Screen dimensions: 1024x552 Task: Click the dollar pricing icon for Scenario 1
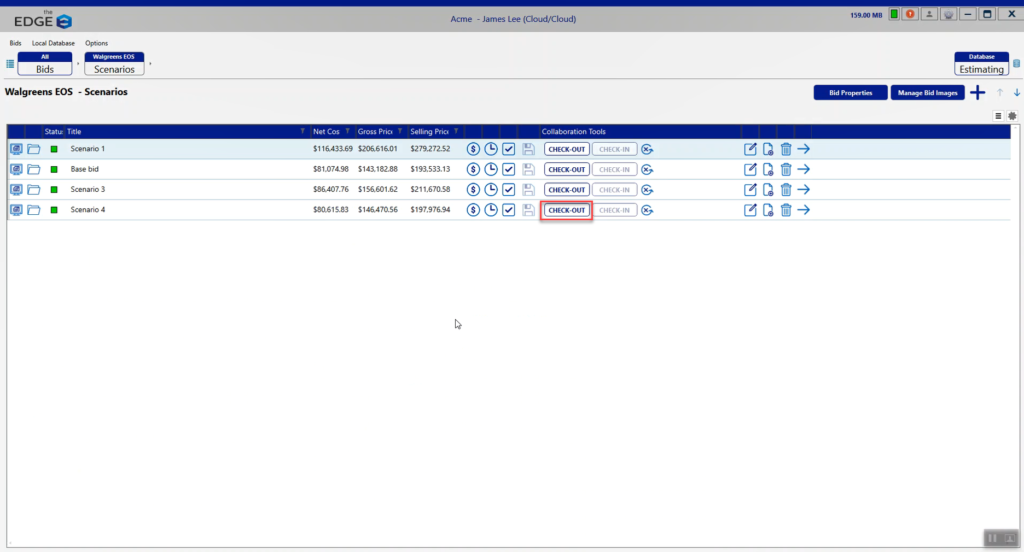(474, 149)
